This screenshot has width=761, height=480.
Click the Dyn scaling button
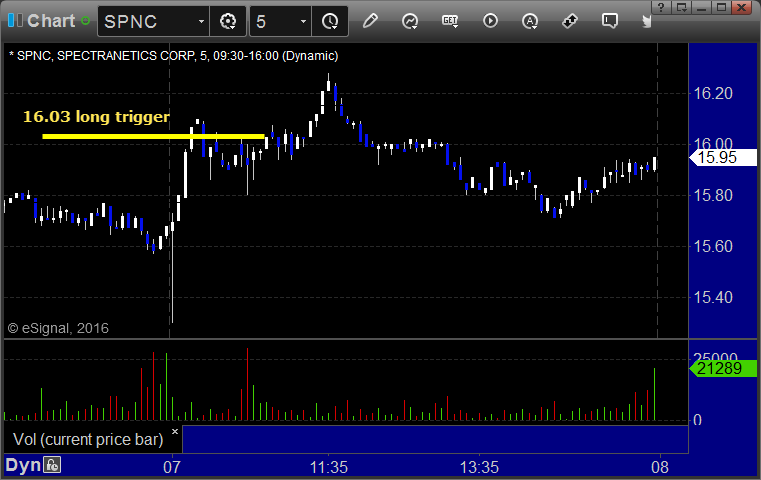coord(23,465)
